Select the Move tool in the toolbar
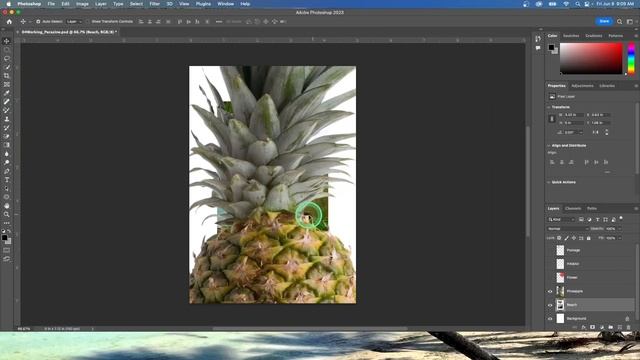640x360 pixels. coord(7,41)
